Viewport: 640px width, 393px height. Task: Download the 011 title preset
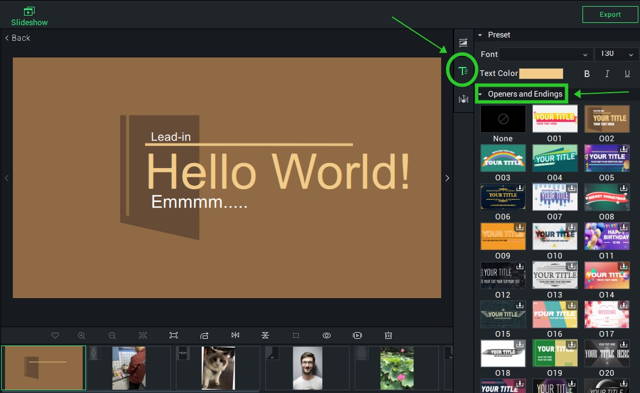click(x=623, y=227)
